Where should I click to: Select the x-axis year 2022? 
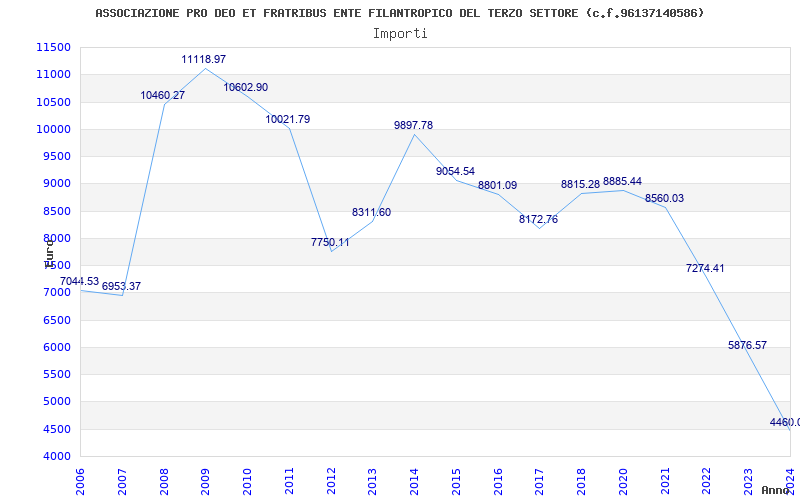coord(707,481)
